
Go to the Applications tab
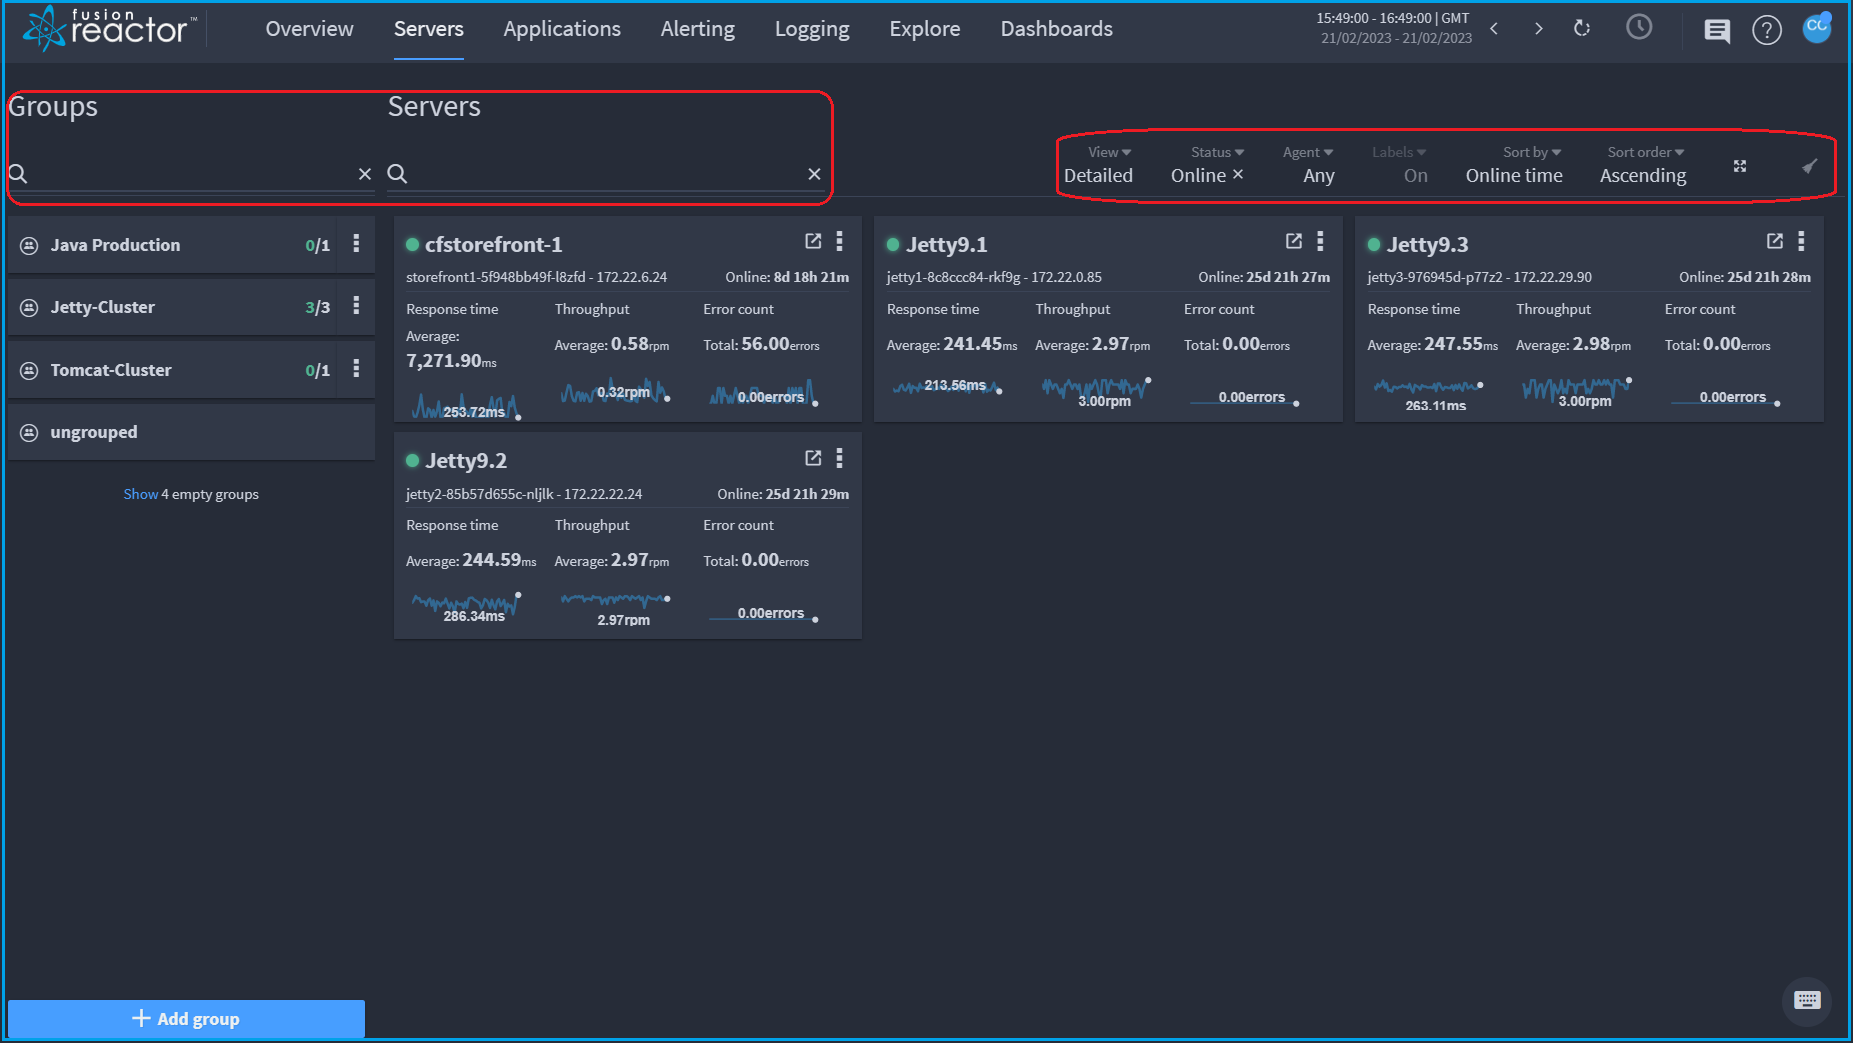[x=562, y=29]
